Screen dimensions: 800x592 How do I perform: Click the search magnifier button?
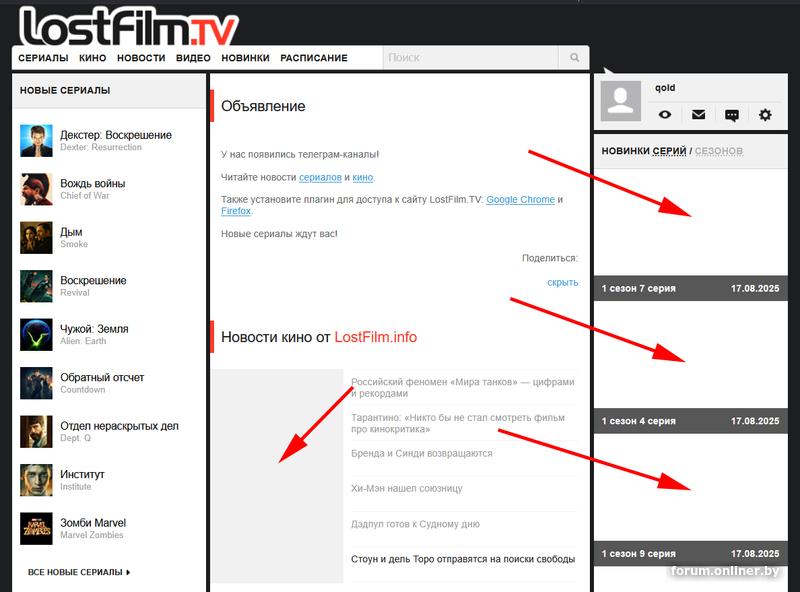pyautogui.click(x=574, y=58)
